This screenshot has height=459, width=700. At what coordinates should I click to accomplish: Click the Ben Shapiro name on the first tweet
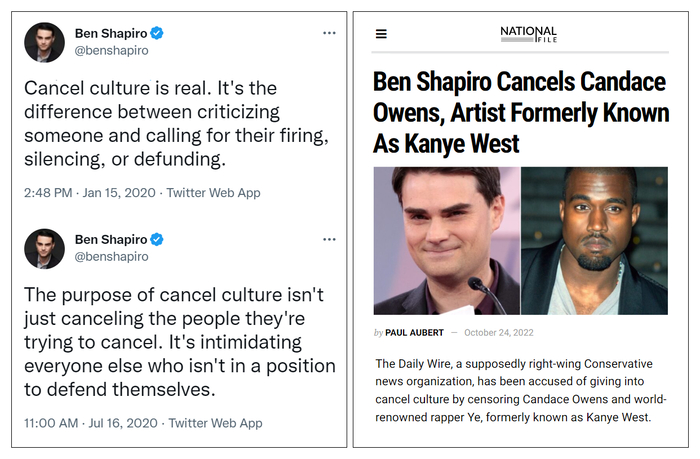click(x=110, y=34)
